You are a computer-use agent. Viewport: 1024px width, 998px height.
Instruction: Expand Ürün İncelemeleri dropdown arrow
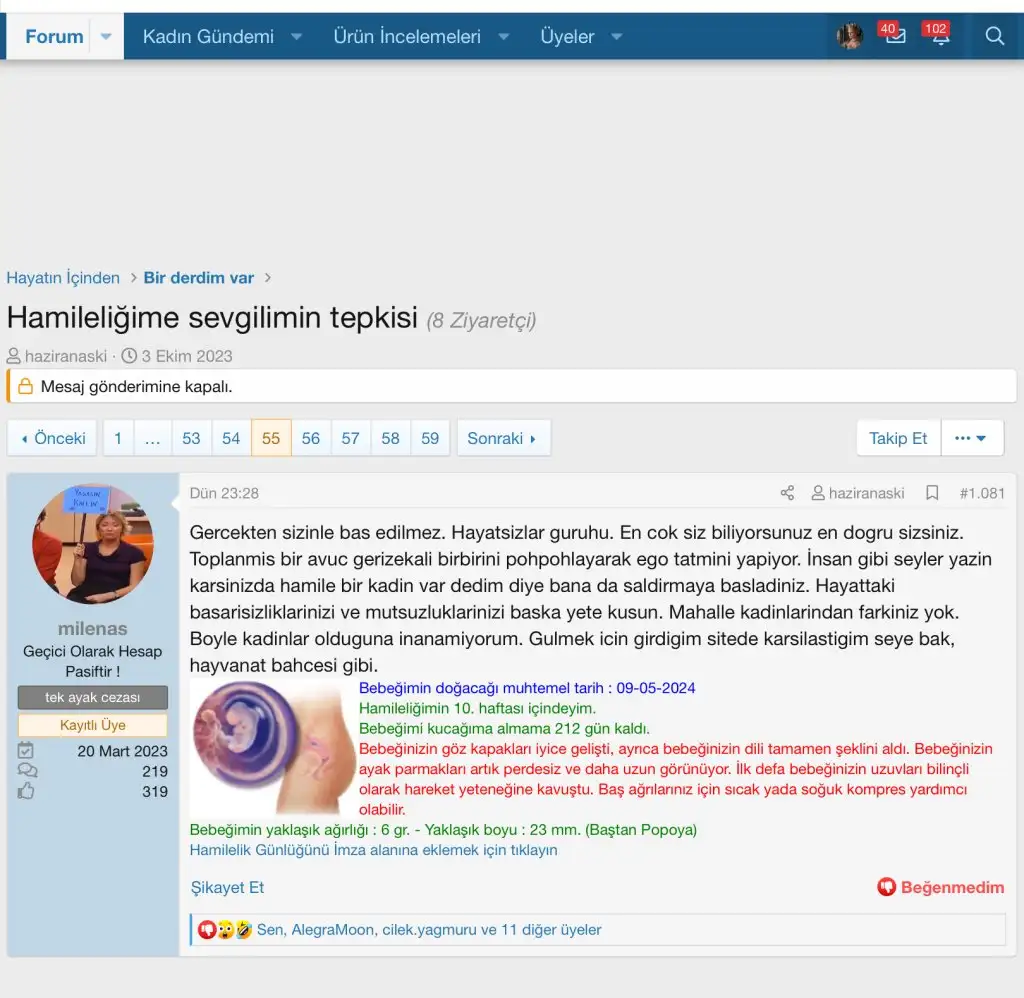(503, 37)
